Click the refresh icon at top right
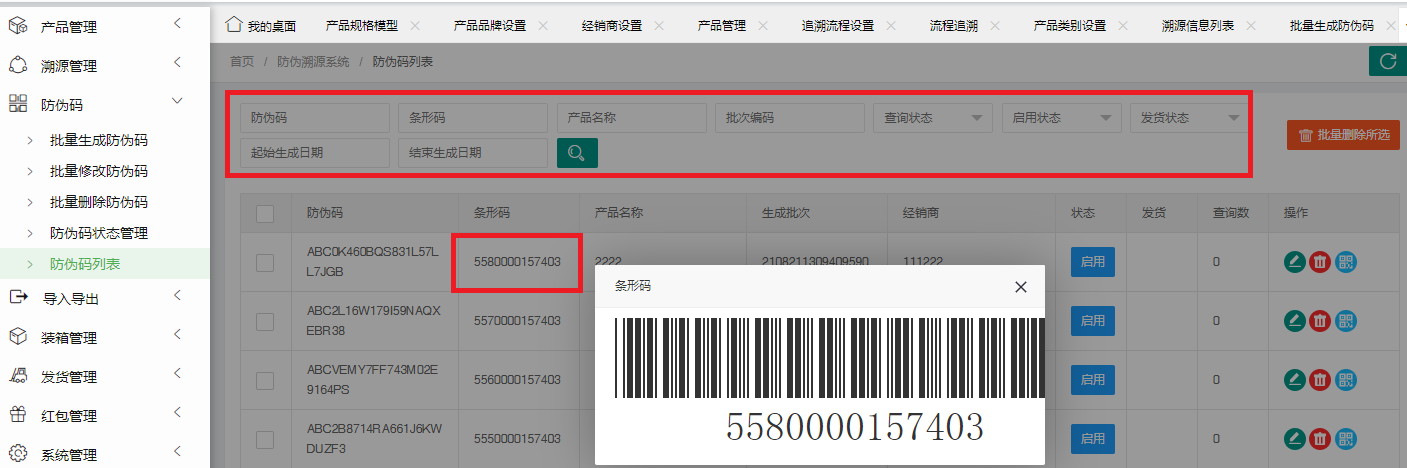The width and height of the screenshot is (1407, 468). [1387, 61]
